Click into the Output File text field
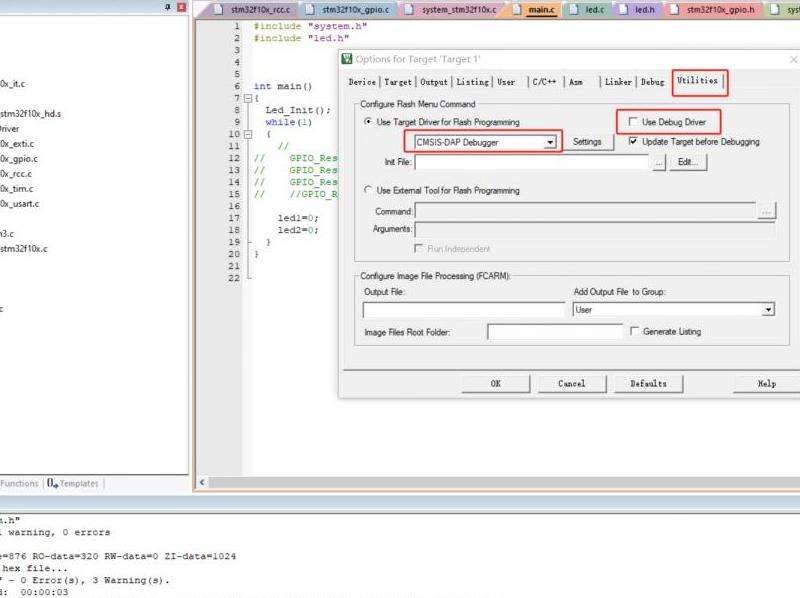The image size is (800, 598). (464, 310)
